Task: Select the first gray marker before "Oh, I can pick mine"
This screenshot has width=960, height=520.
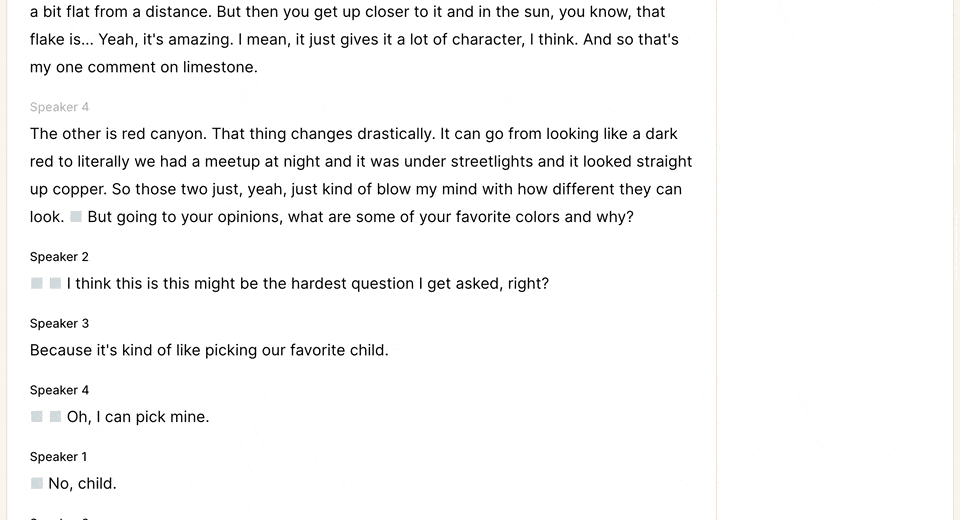Action: click(37, 416)
